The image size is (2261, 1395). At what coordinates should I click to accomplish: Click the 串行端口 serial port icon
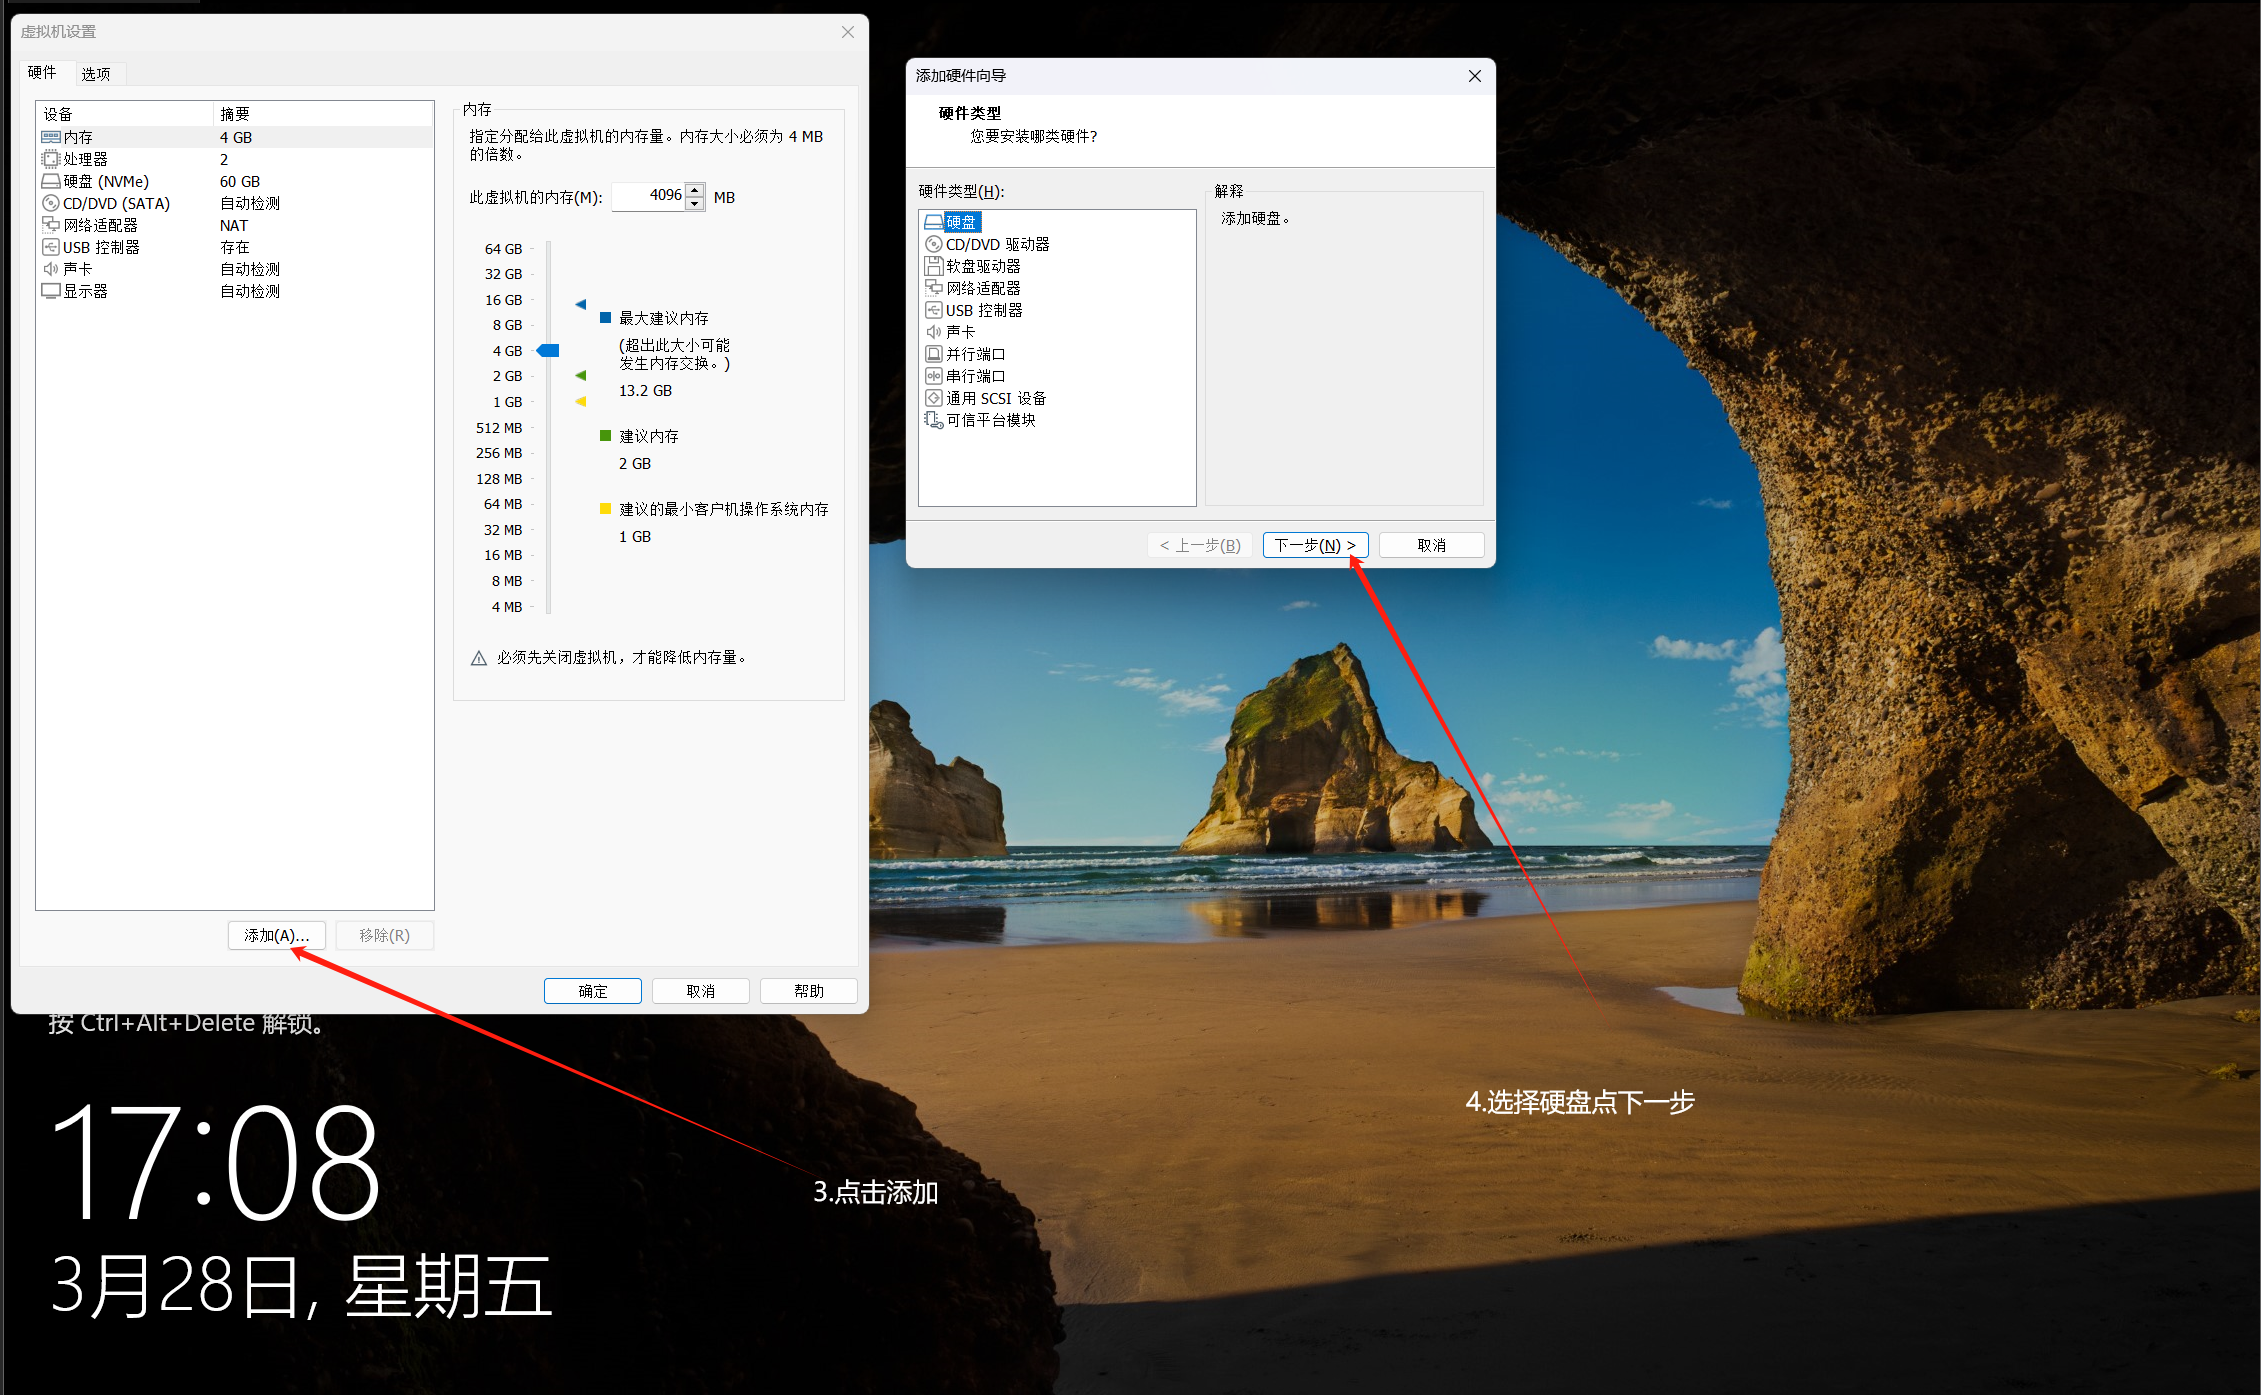(933, 376)
